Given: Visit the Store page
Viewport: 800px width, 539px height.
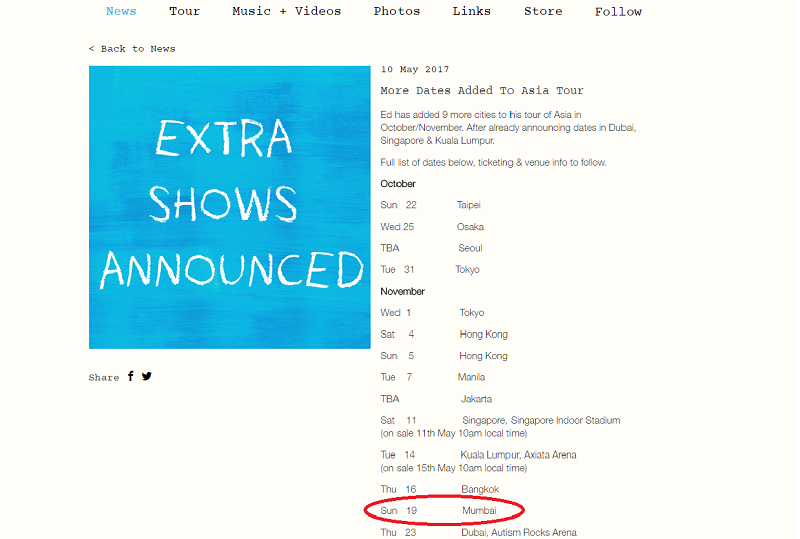Looking at the screenshot, I should click(543, 12).
